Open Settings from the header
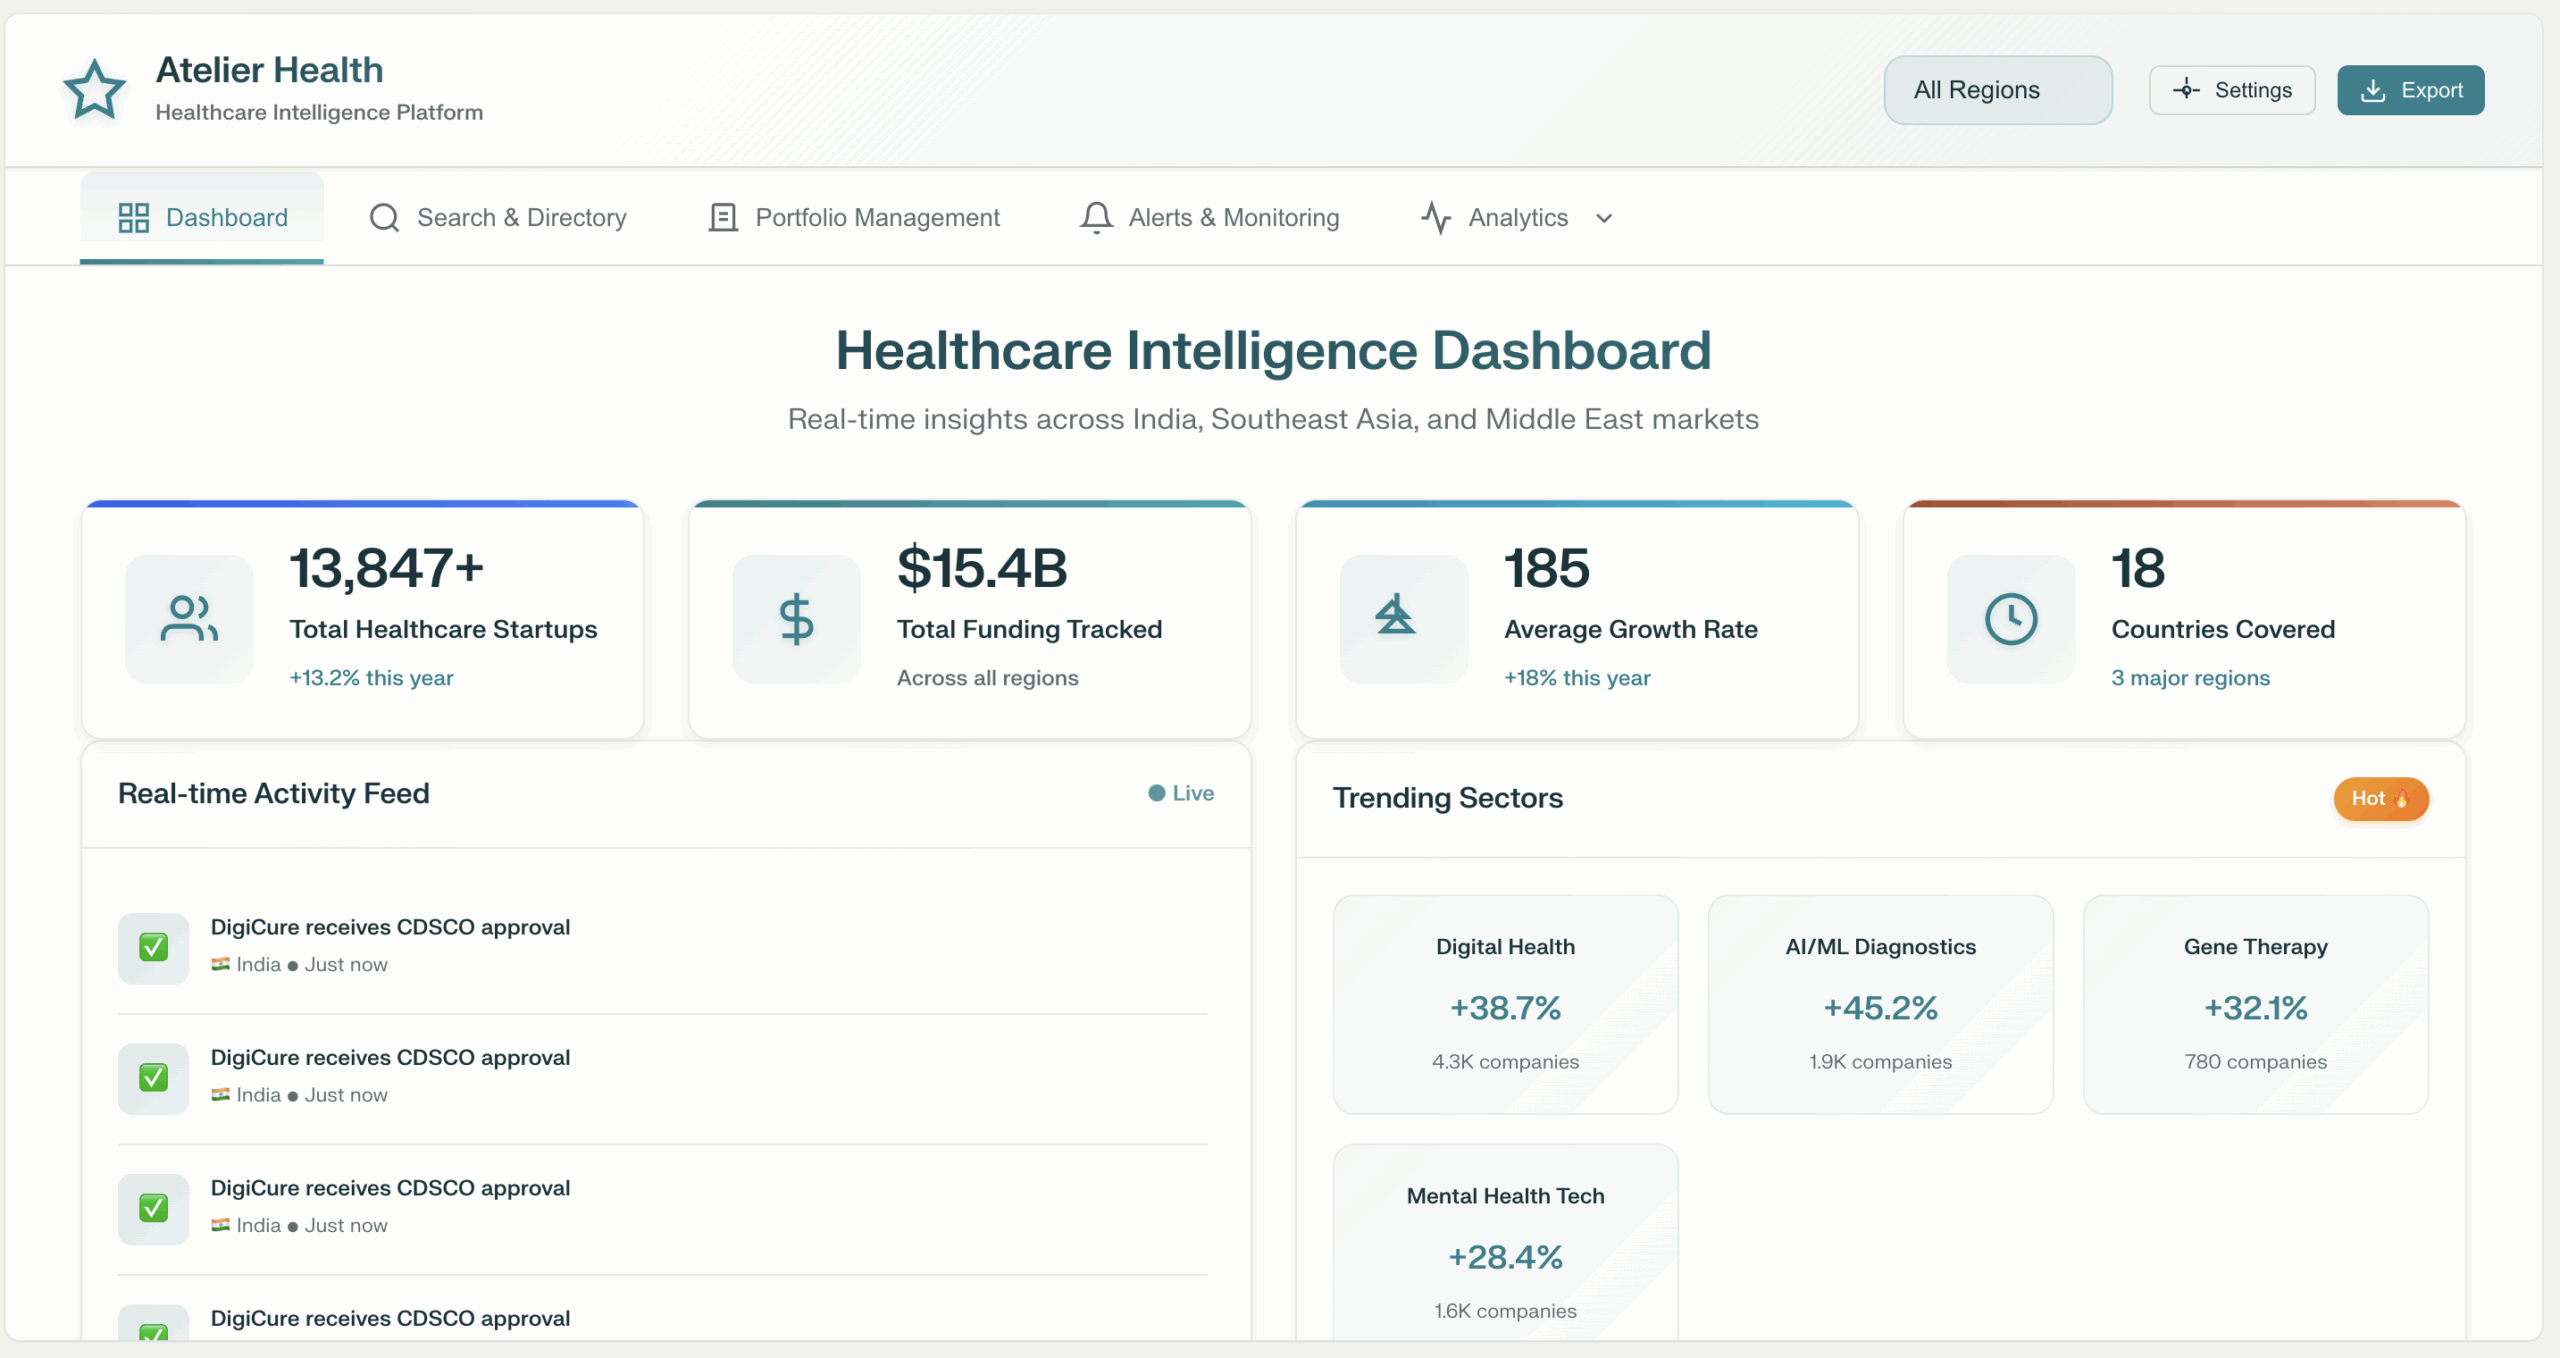Image resolution: width=2560 pixels, height=1358 pixels. point(2232,90)
